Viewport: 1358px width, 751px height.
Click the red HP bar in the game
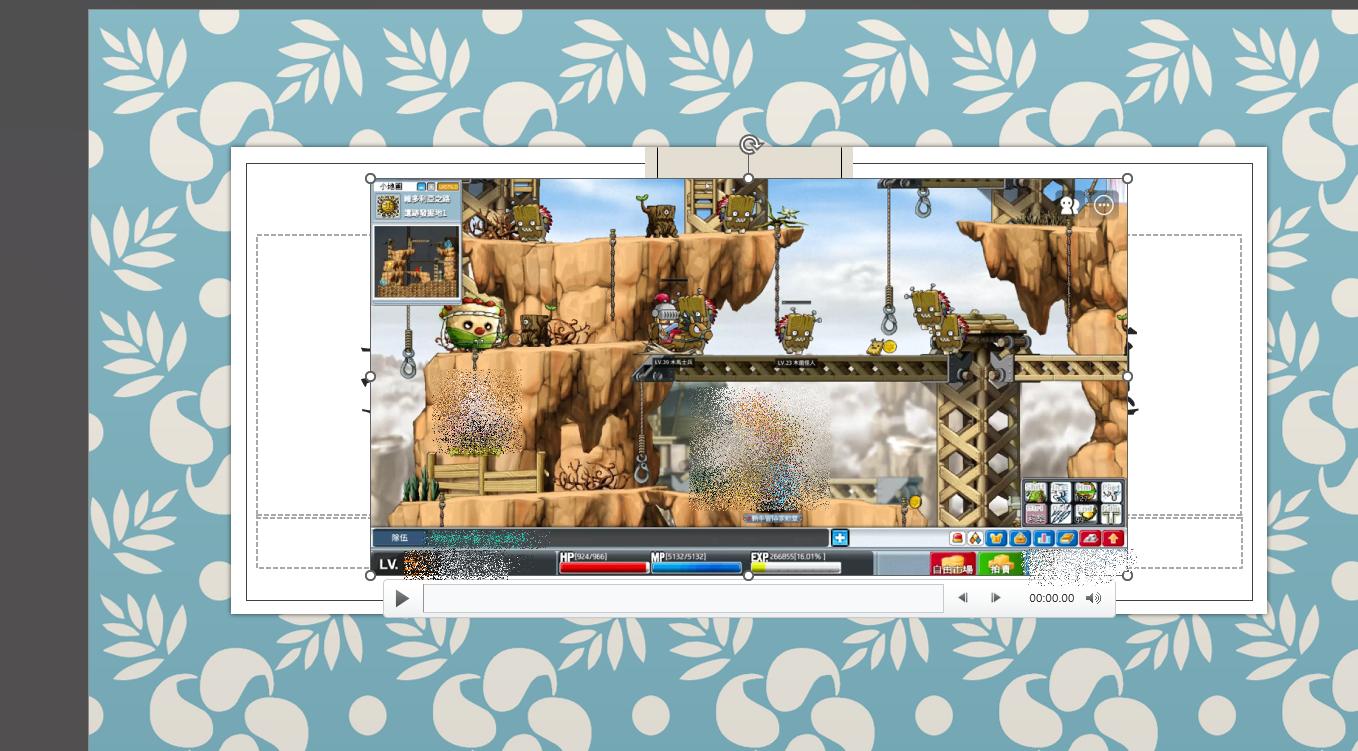603,567
